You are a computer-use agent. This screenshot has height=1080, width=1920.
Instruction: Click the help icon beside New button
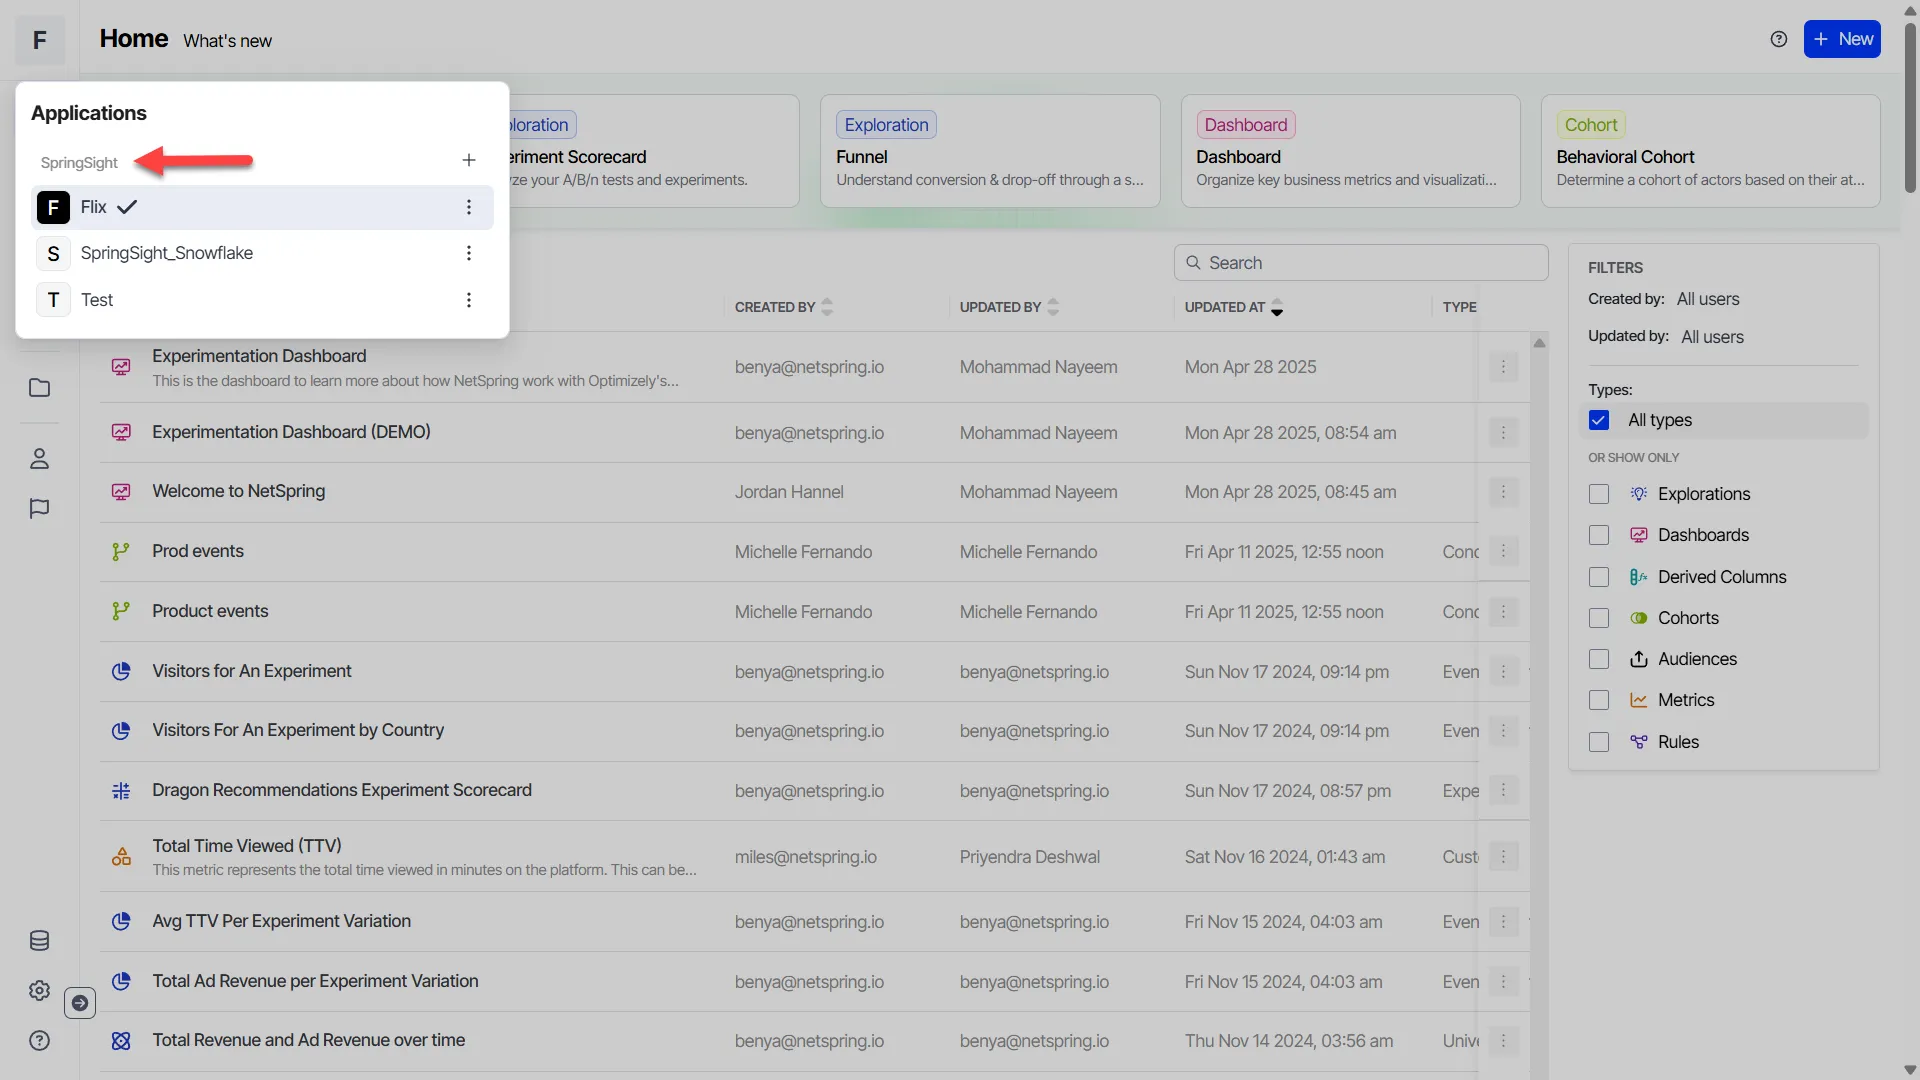(1778, 39)
